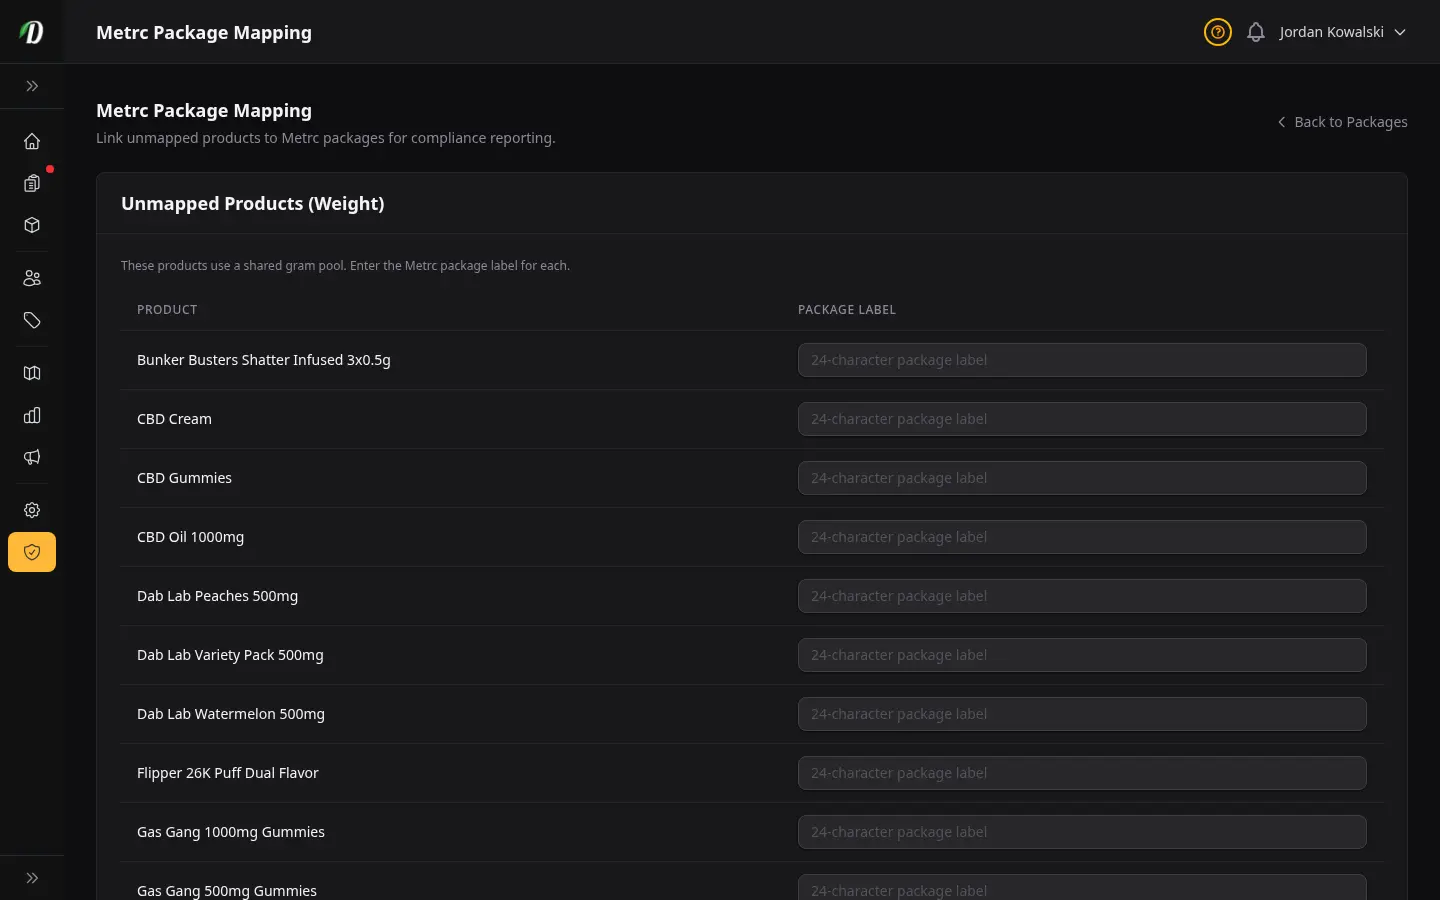Open the tags icon in sidebar

tap(32, 320)
